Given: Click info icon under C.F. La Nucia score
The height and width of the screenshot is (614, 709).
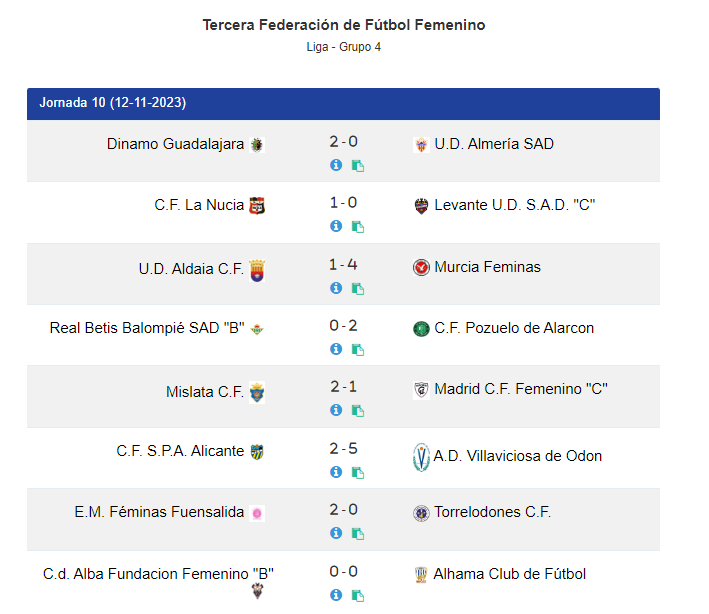Looking at the screenshot, I should click(336, 226).
